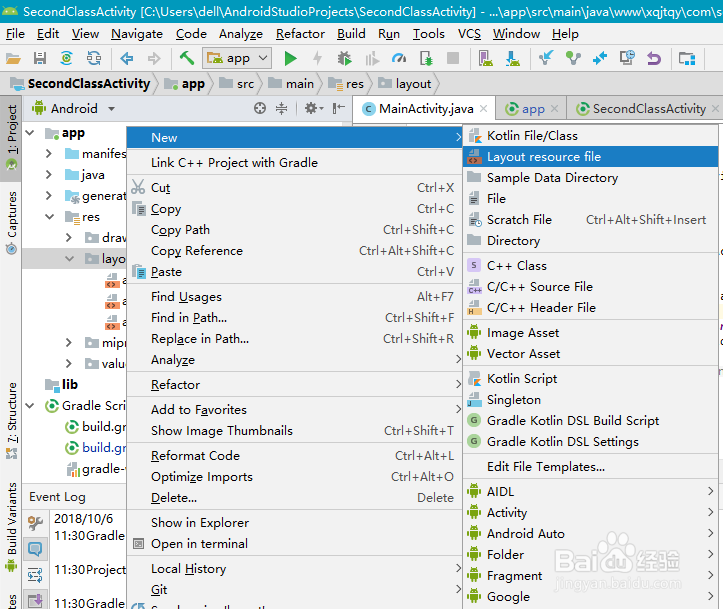
Task: Click the Hide Project panel icon
Action: [x=339, y=108]
